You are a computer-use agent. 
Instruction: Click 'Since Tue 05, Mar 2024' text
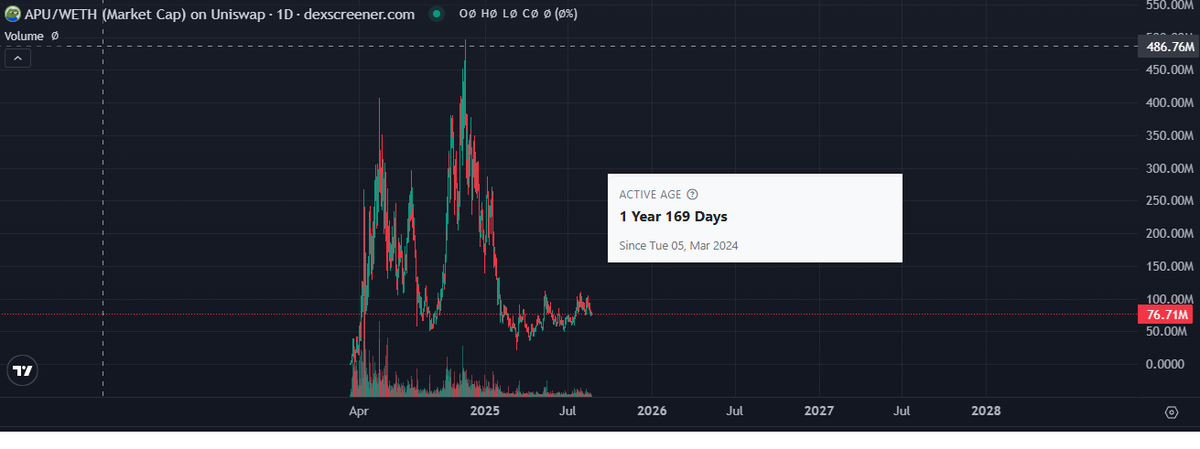point(679,245)
